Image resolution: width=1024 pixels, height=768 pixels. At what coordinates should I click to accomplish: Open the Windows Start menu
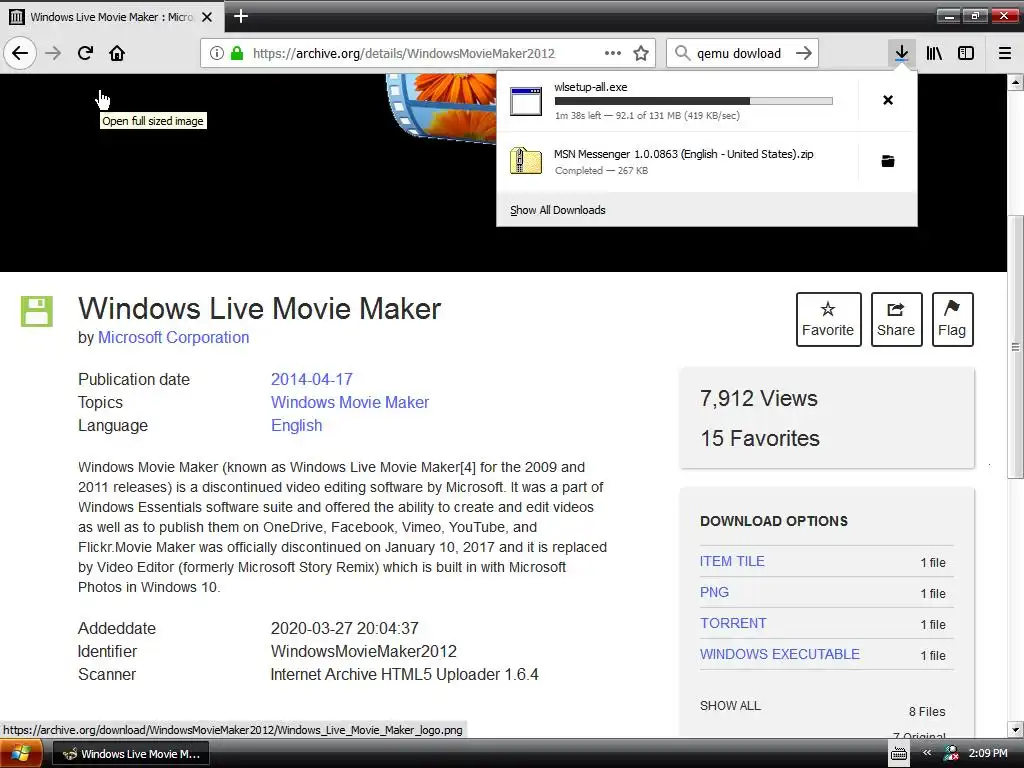coord(21,754)
